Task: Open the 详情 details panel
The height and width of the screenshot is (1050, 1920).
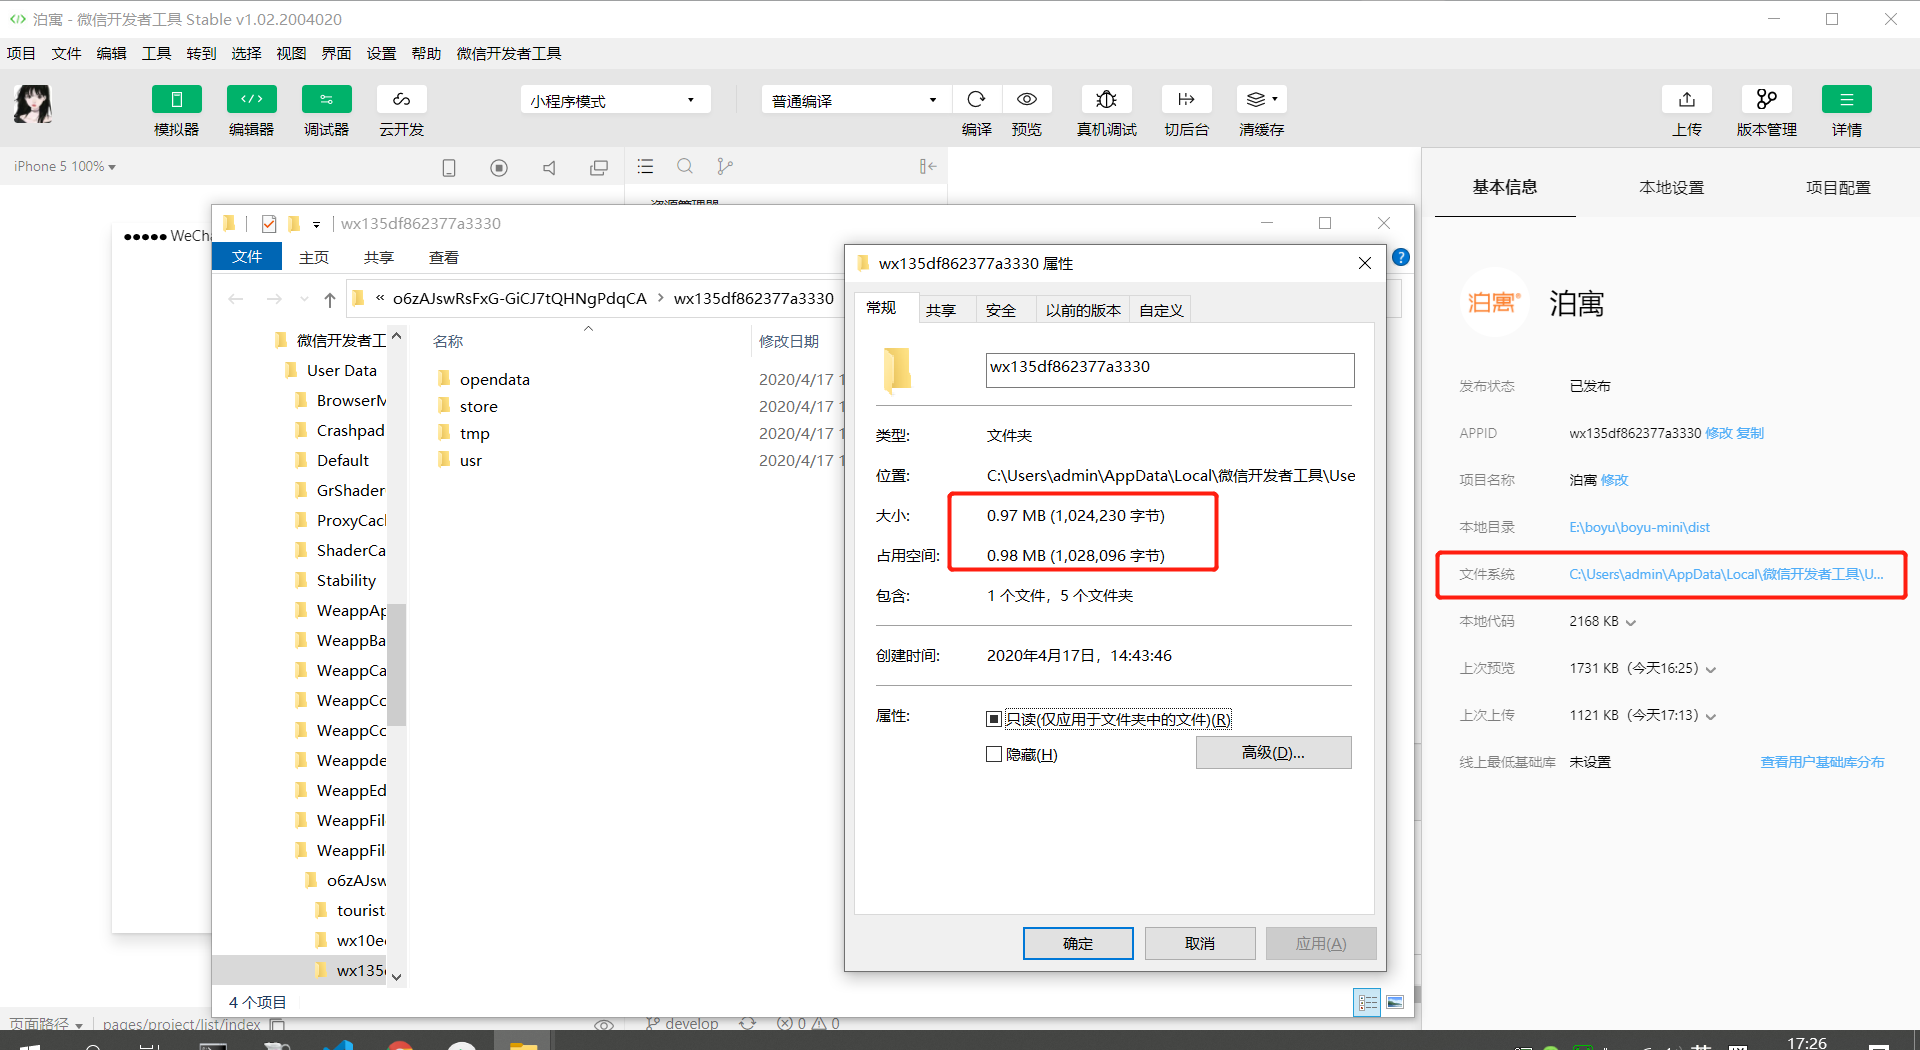Action: coord(1847,99)
